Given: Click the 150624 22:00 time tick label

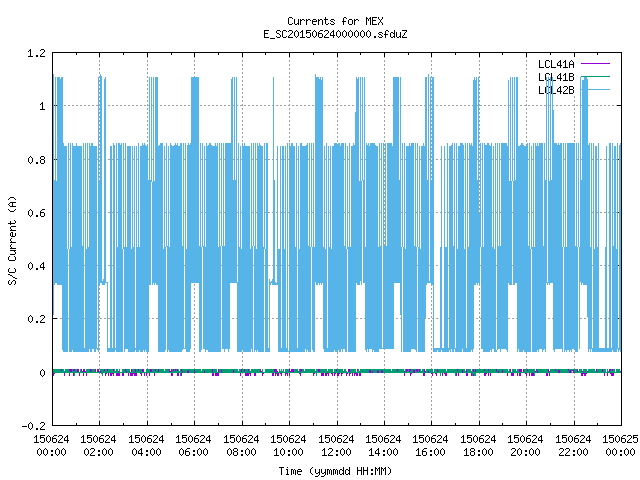Looking at the screenshot, I should click(x=573, y=446).
